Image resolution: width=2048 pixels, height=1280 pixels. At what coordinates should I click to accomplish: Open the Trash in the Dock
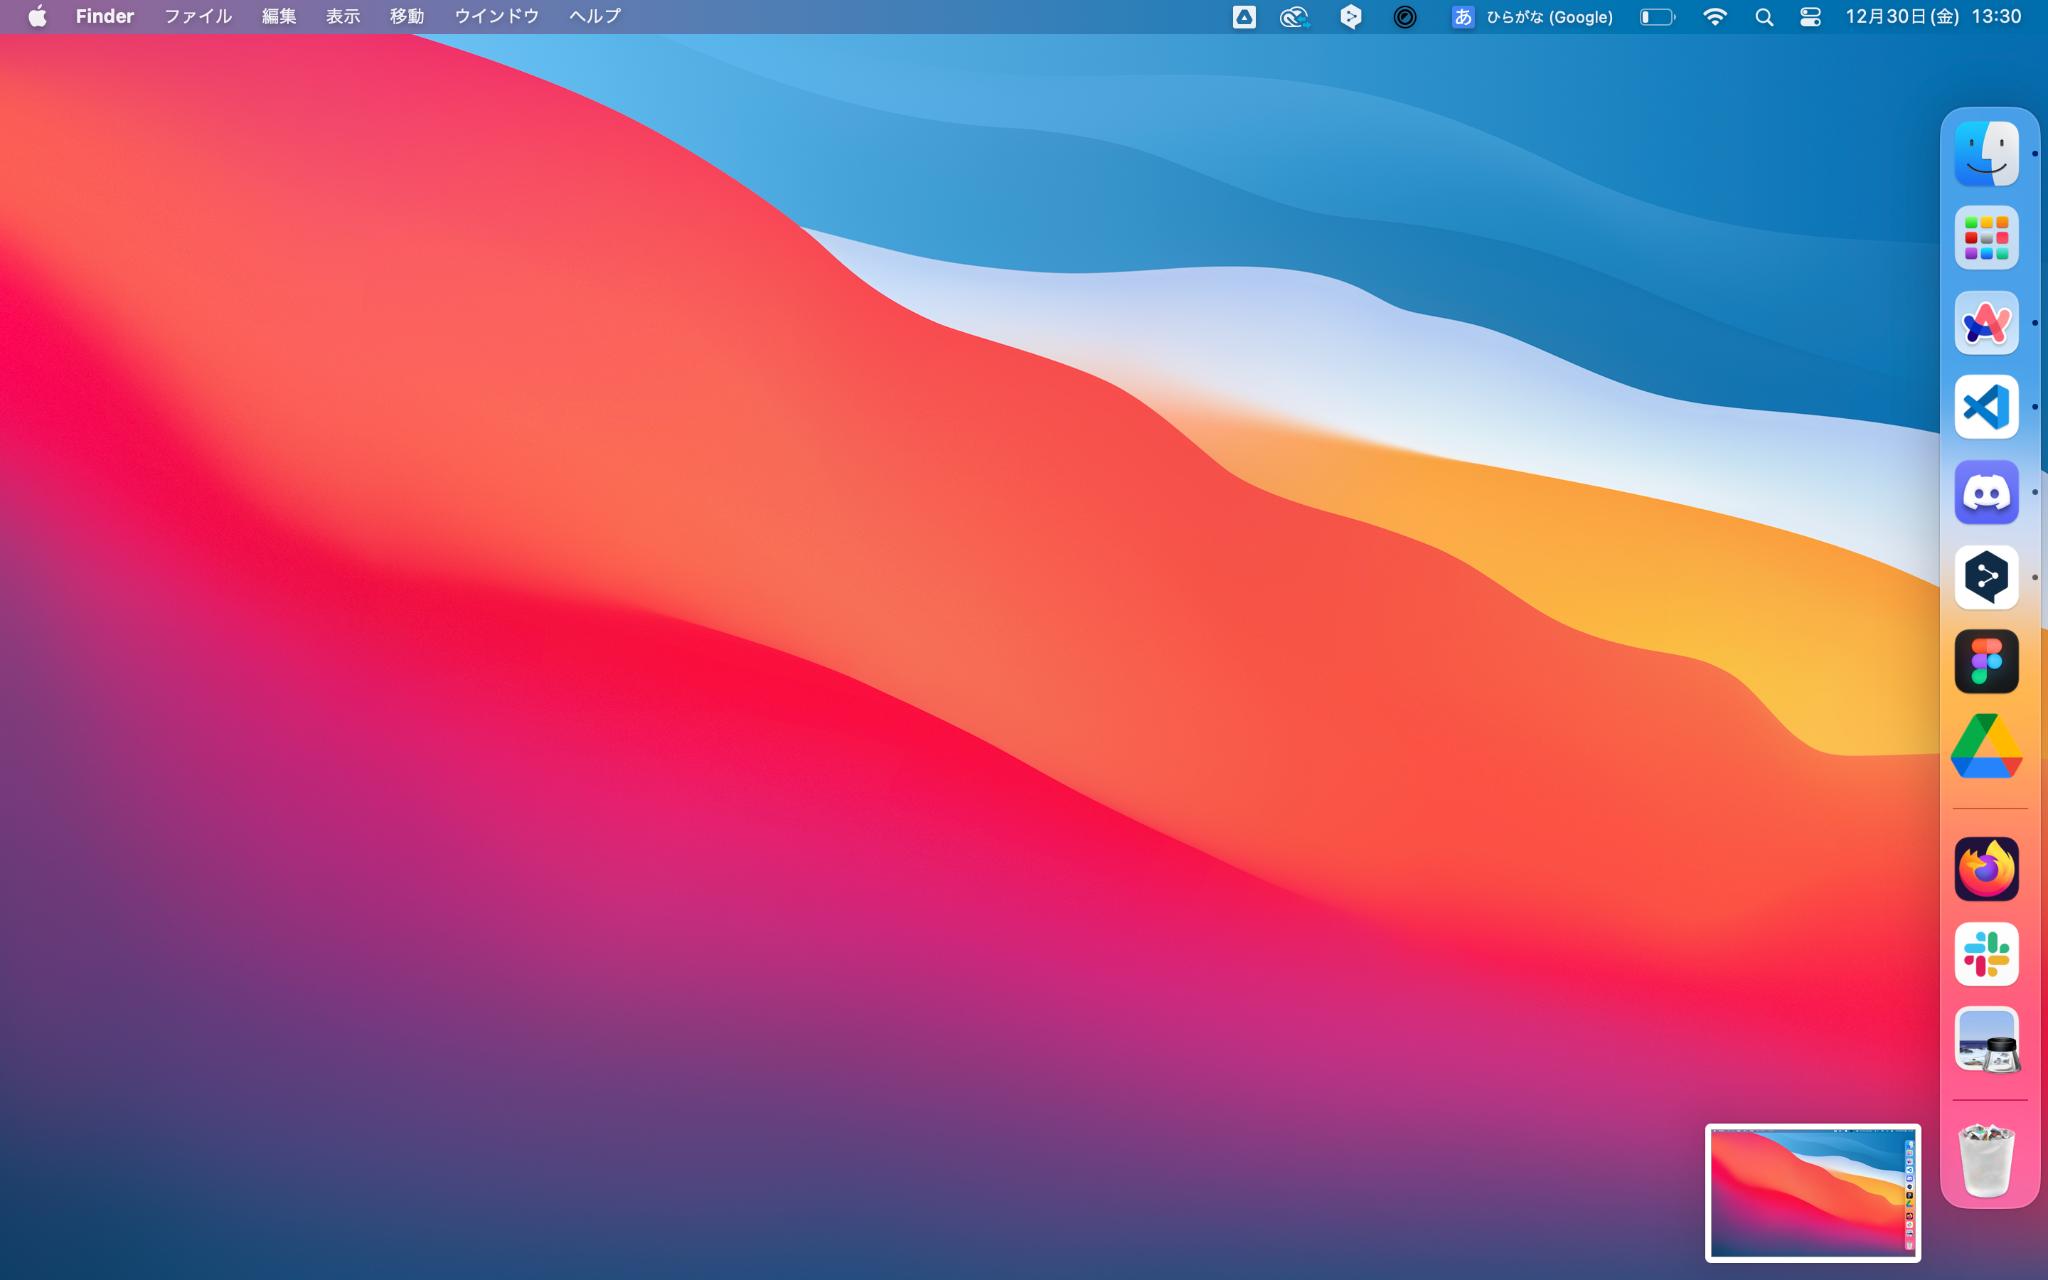[1986, 1160]
